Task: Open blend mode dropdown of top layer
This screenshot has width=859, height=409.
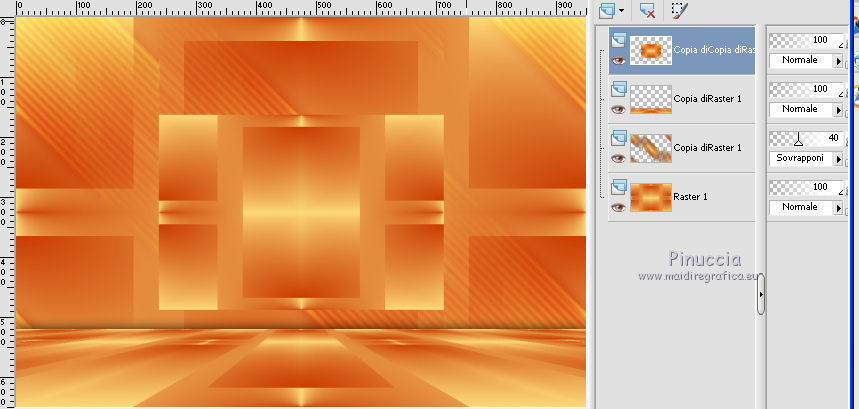Action: pos(838,61)
